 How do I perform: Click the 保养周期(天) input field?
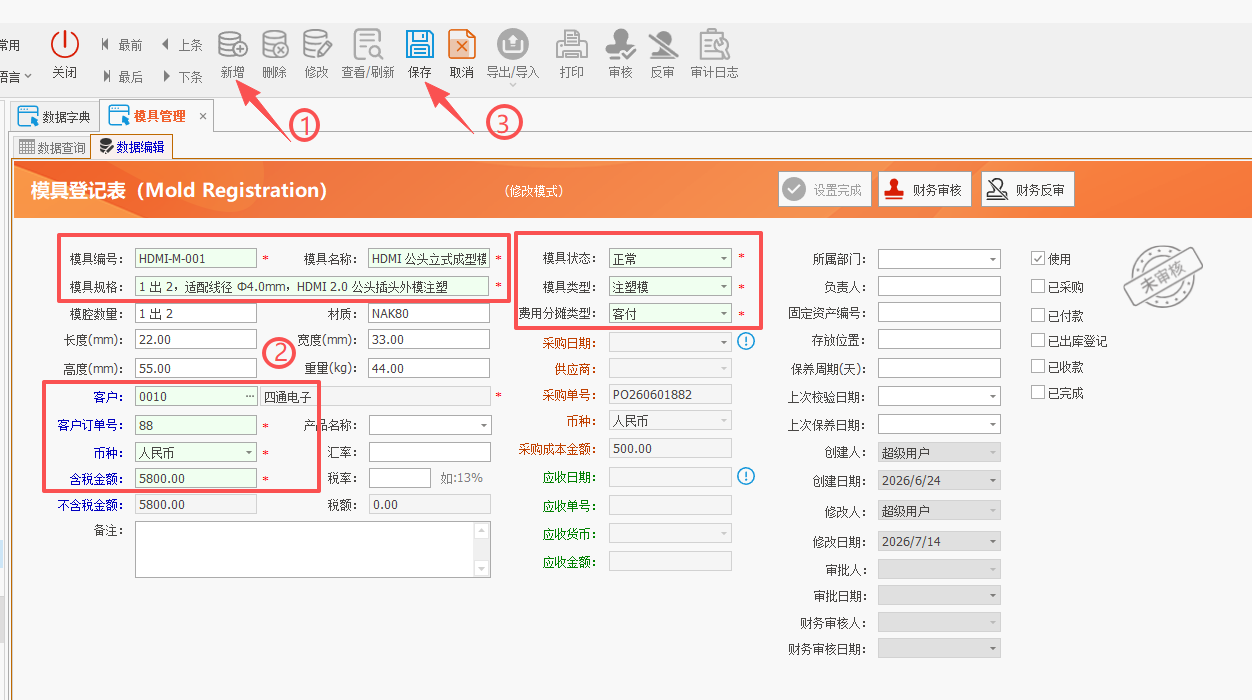pyautogui.click(x=939, y=368)
